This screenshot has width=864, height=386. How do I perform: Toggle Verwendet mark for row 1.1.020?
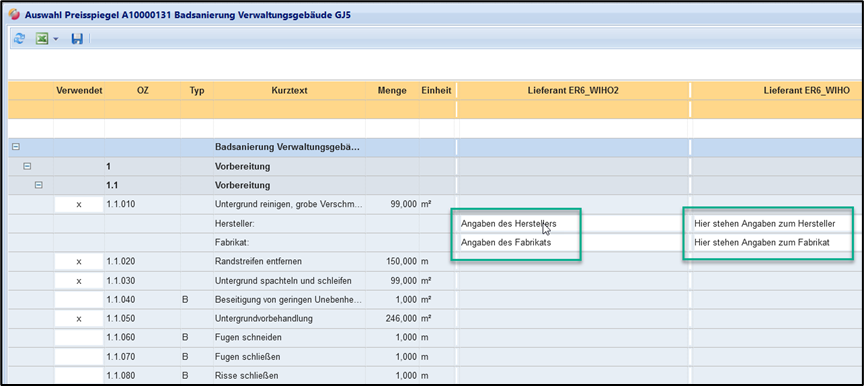79,262
